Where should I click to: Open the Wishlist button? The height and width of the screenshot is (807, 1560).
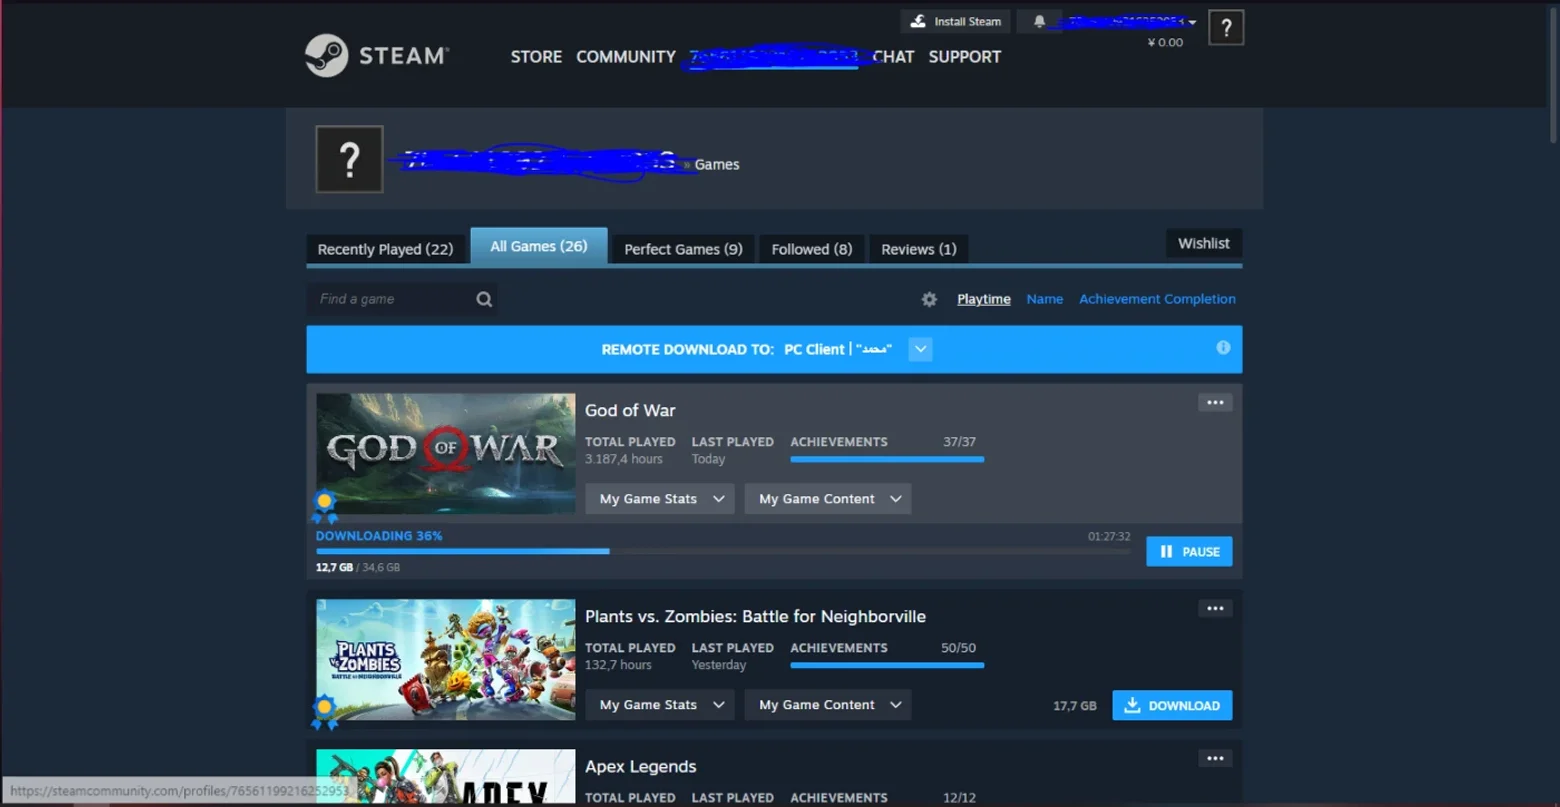1204,243
